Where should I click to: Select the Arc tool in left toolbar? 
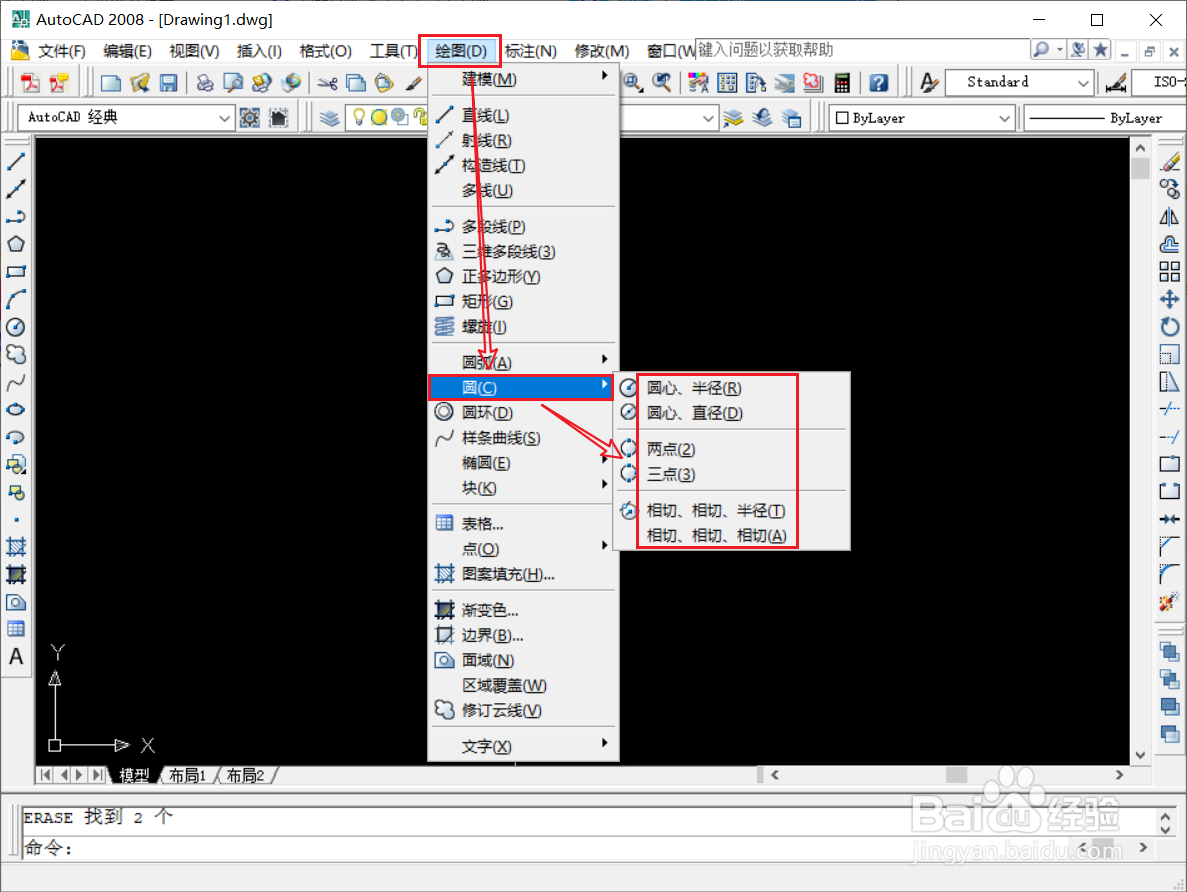[16, 299]
